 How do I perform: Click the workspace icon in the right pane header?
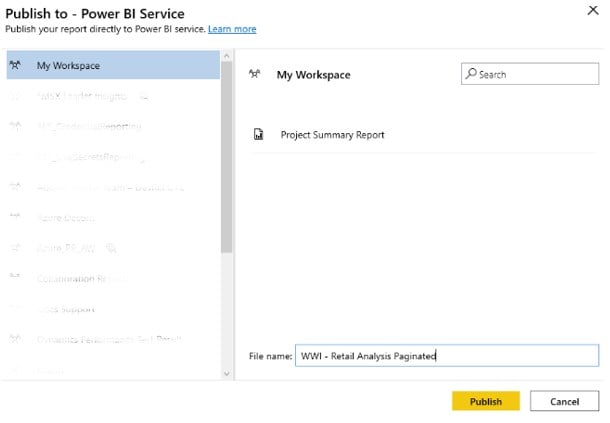pos(255,74)
